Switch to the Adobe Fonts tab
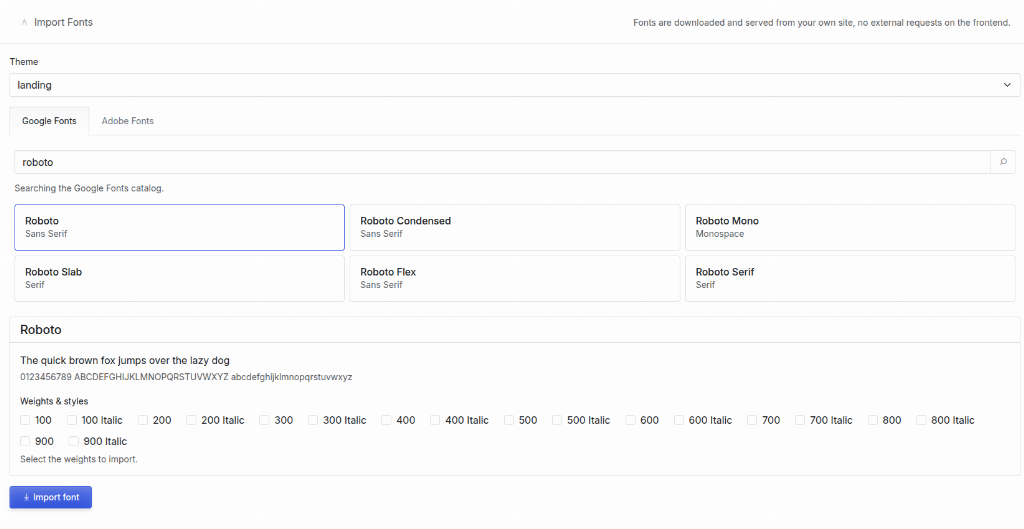This screenshot has width=1024, height=529. [x=127, y=121]
